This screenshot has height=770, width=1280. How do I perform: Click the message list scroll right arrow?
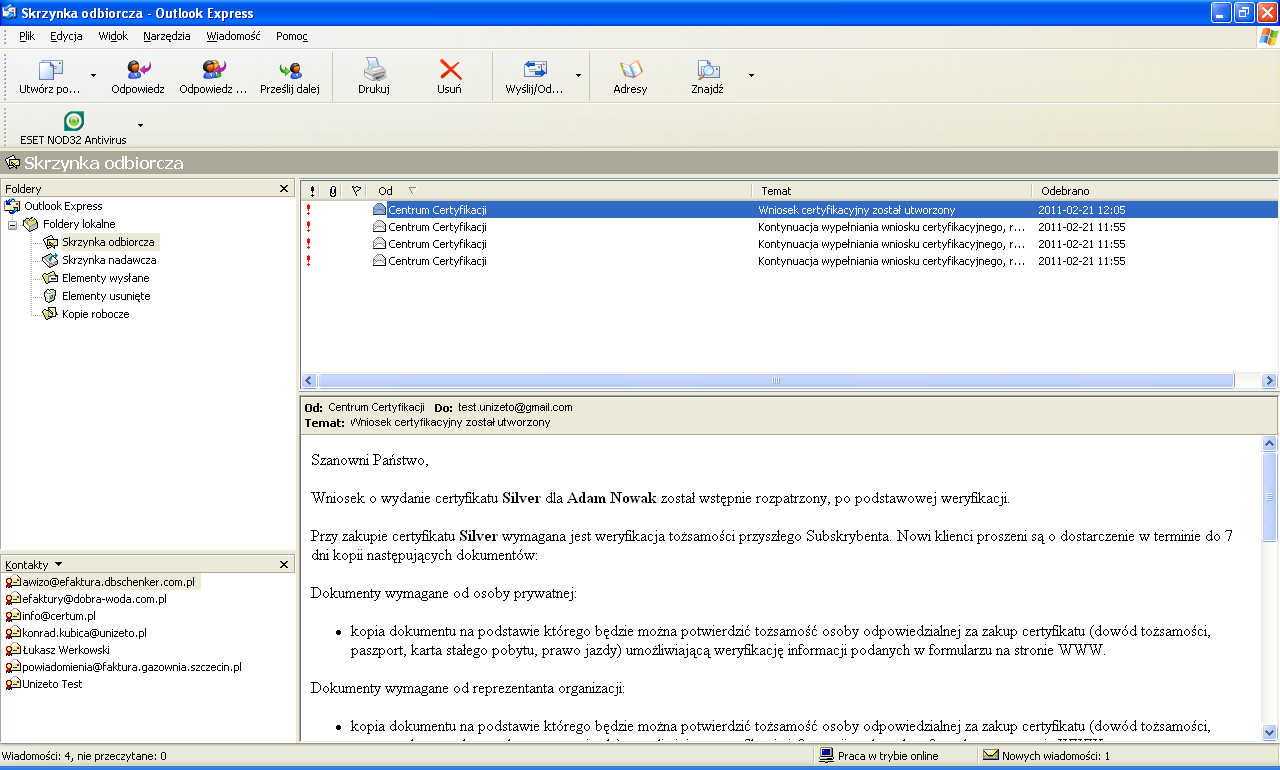coord(1270,381)
